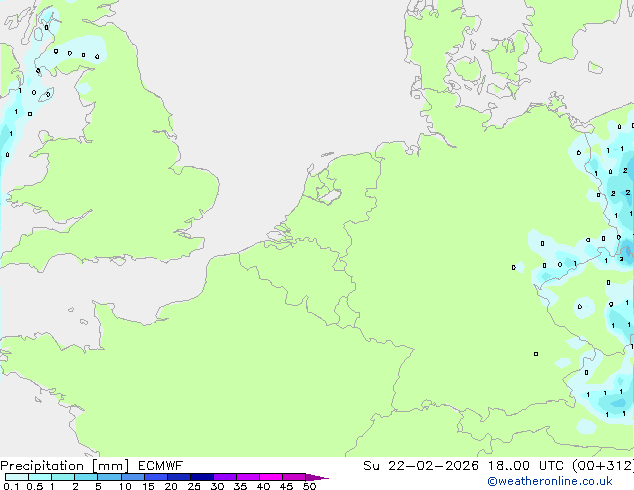Click the "20" legend scale label

coord(171,486)
